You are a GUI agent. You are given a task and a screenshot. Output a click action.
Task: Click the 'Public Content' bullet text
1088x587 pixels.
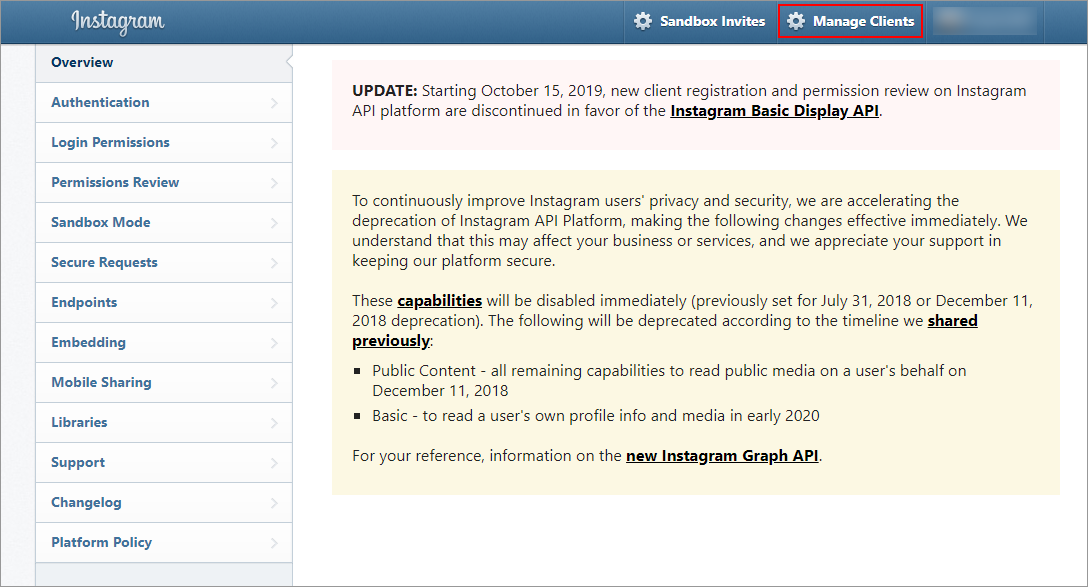669,380
